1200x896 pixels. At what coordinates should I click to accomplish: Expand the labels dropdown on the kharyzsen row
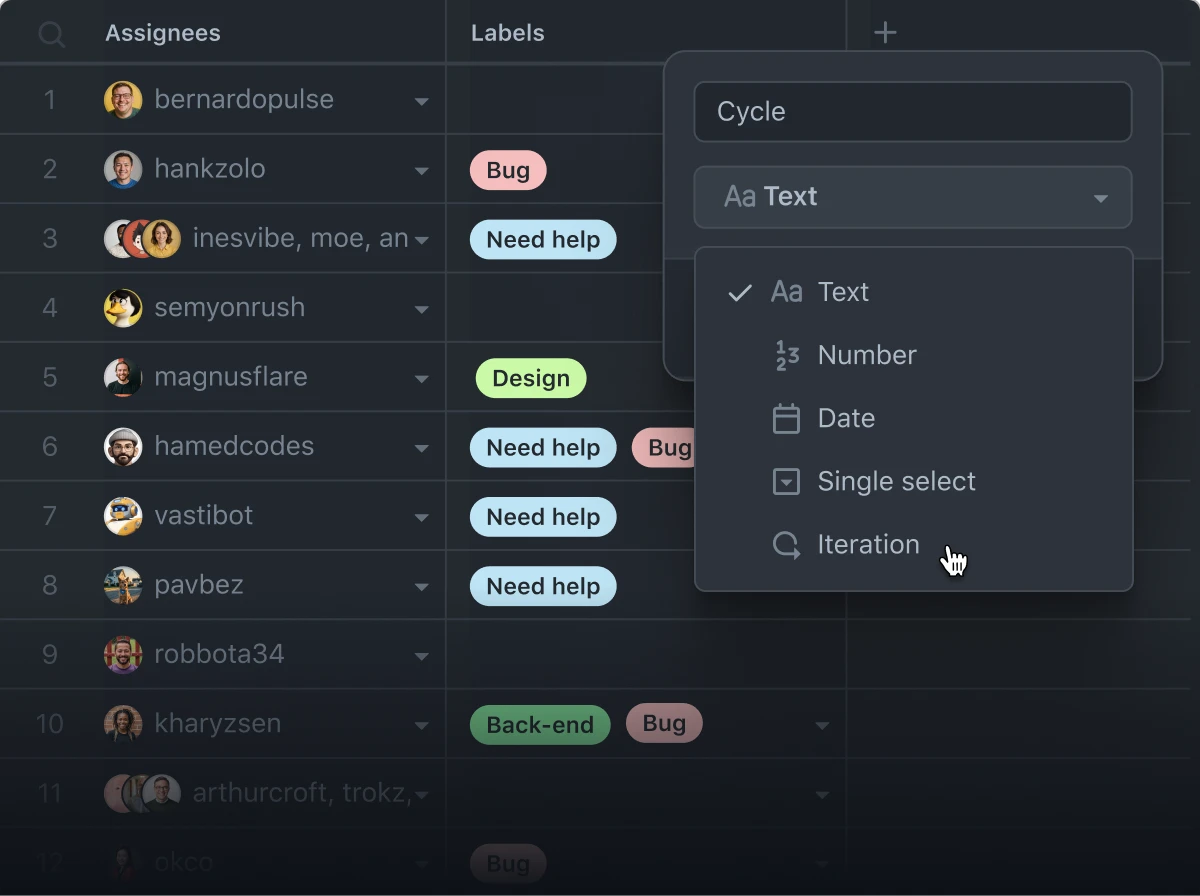(822, 724)
